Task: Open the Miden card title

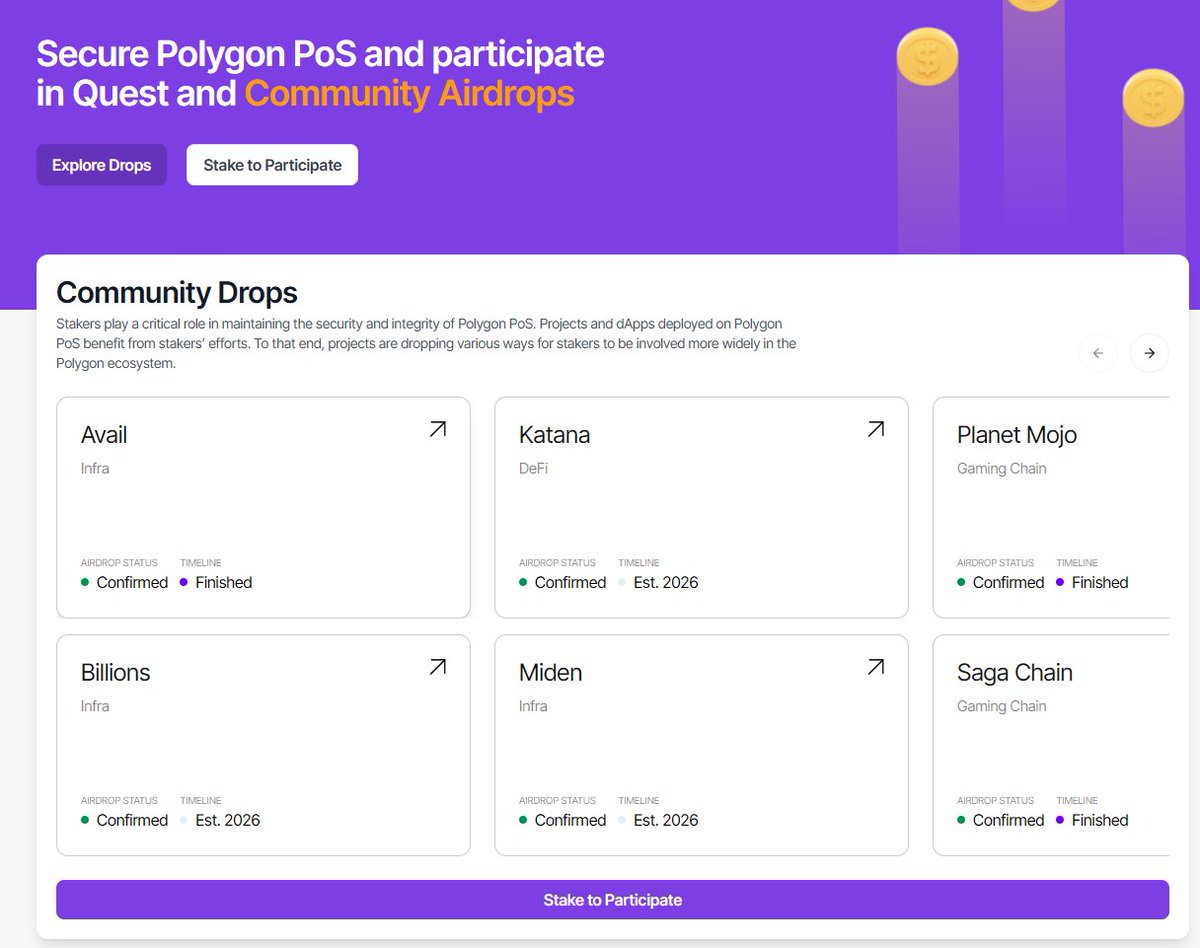Action: [x=550, y=673]
